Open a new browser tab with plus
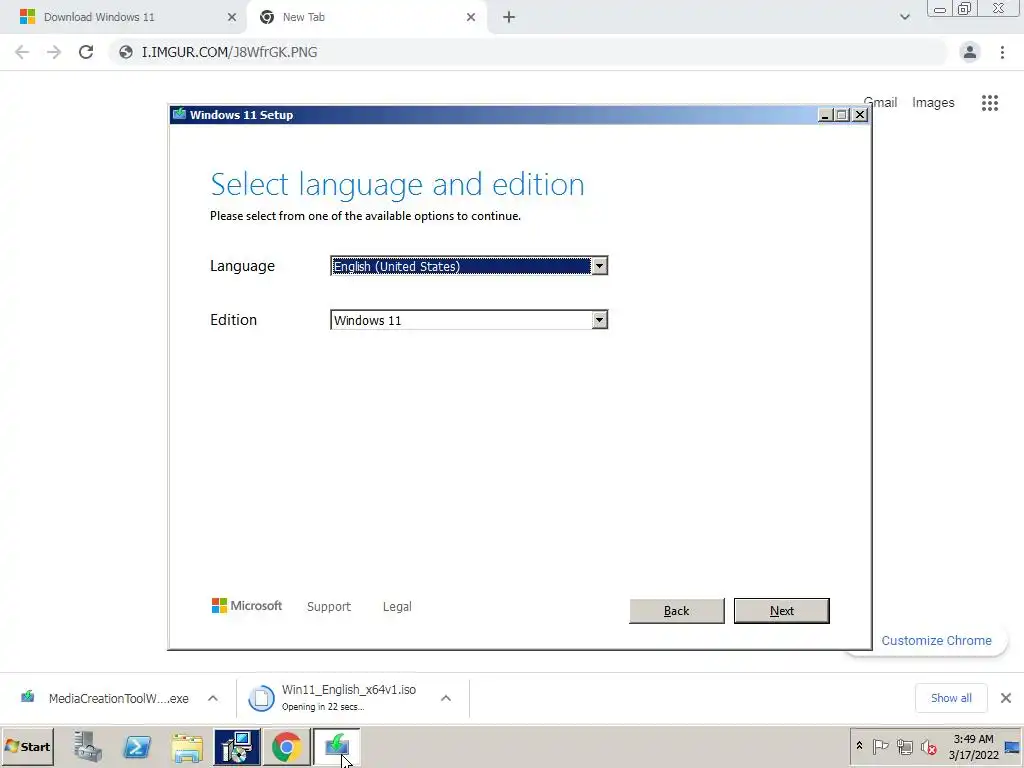Viewport: 1024px width, 768px height. [509, 17]
